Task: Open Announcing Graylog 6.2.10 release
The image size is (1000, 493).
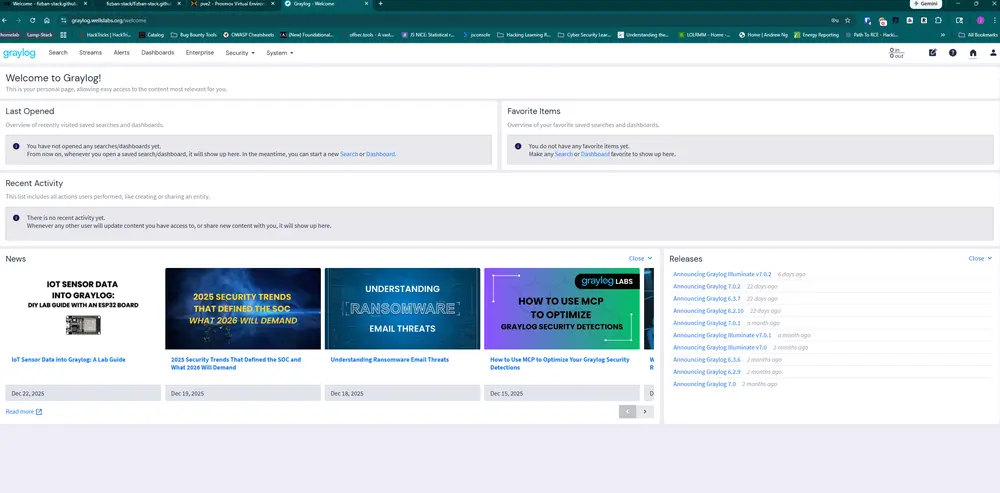Action: pos(708,311)
